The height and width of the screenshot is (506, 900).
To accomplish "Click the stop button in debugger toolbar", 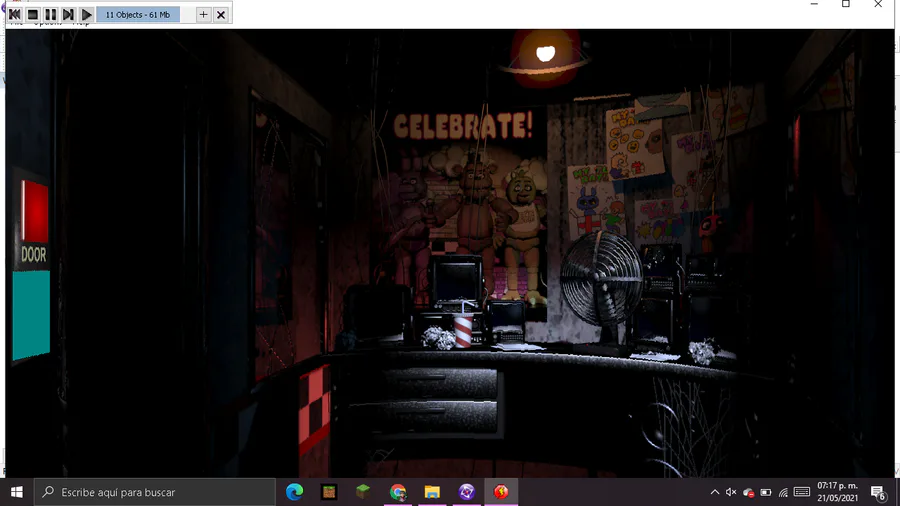I will pos(33,14).
